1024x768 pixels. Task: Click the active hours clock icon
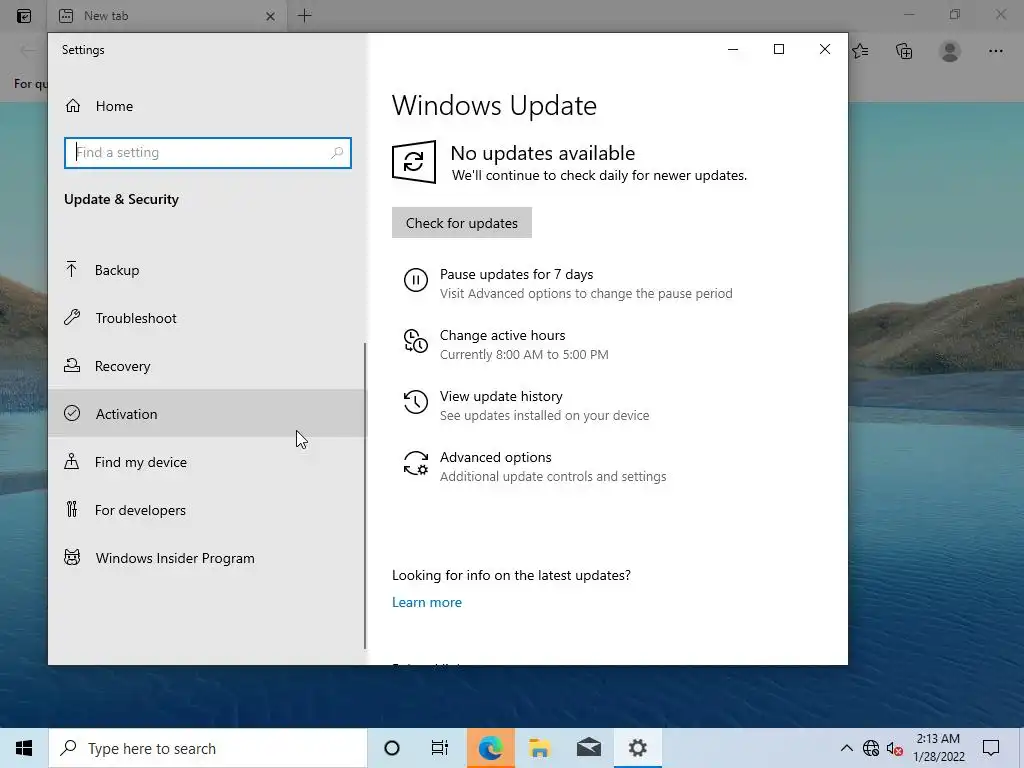[x=415, y=341]
